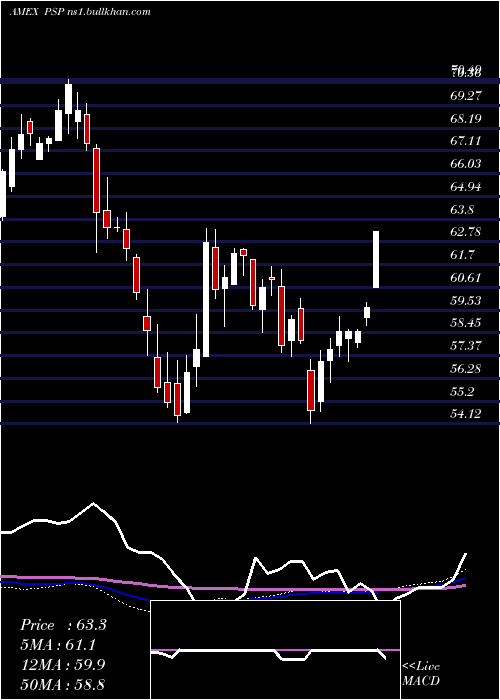Click the 67.11 price axis label
Viewport: 500px width, 700px height.
click(466, 141)
